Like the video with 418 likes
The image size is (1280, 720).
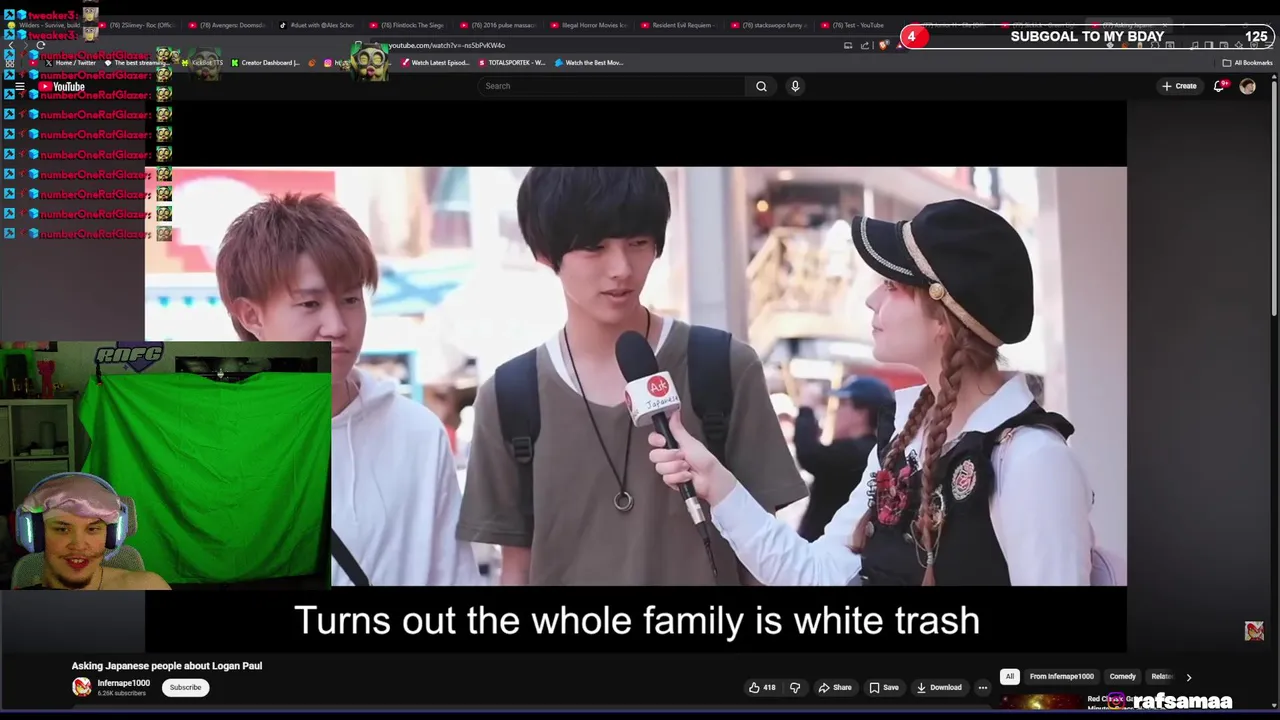[763, 687]
